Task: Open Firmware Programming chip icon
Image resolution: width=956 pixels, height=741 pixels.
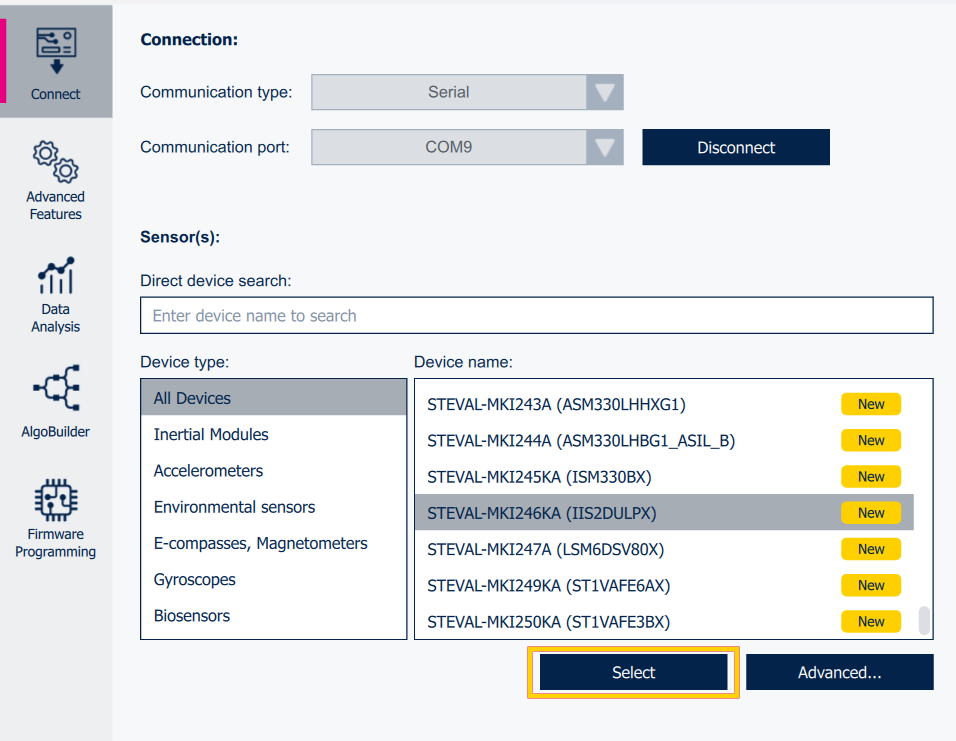Action: (x=56, y=500)
